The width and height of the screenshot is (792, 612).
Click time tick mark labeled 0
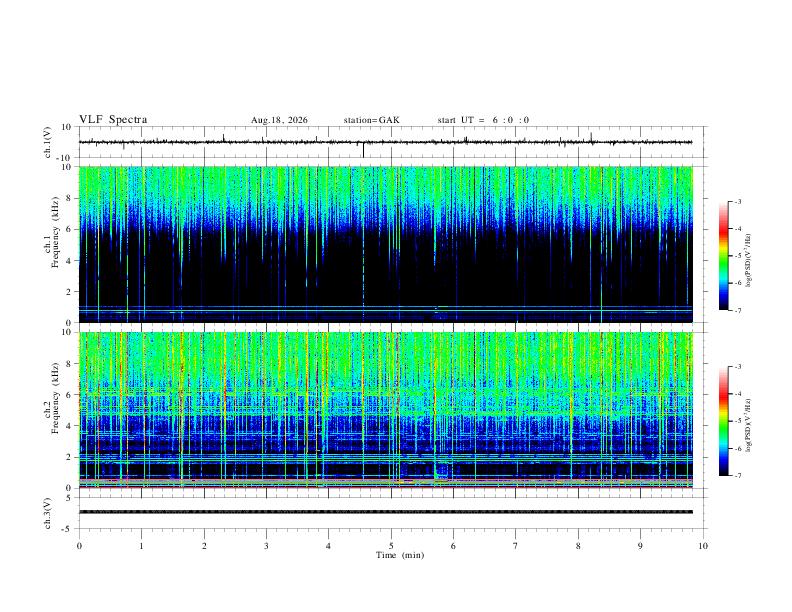[x=79, y=546]
